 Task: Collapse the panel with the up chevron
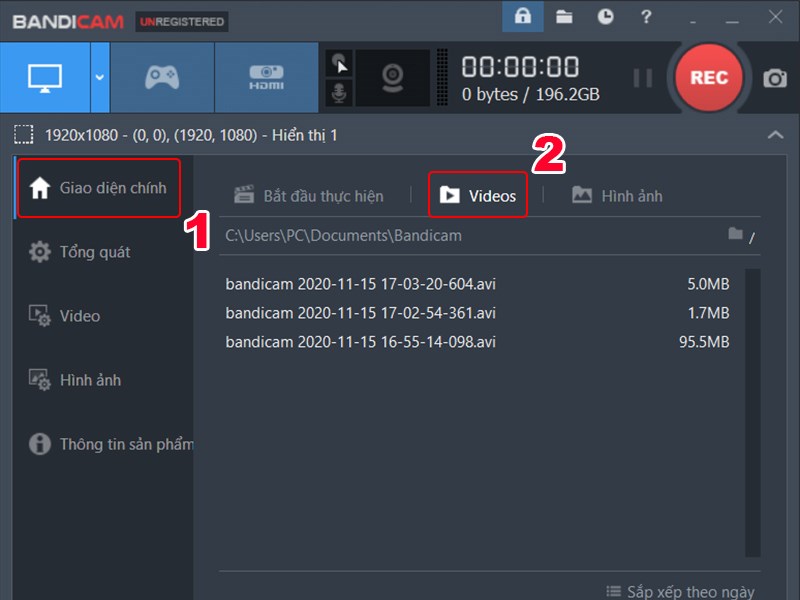pyautogui.click(x=775, y=135)
